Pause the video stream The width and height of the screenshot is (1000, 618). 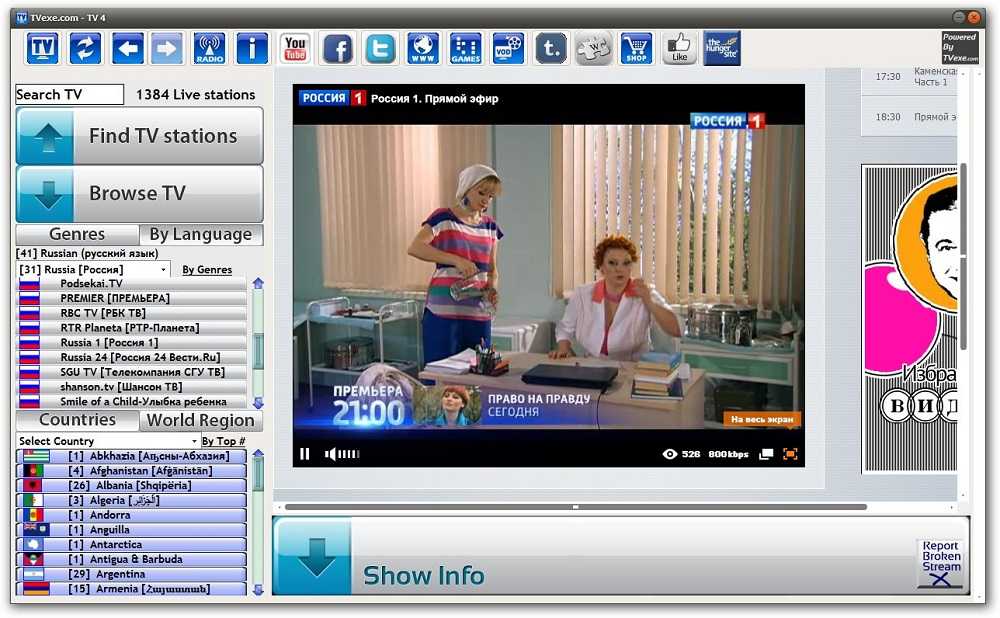tap(305, 453)
